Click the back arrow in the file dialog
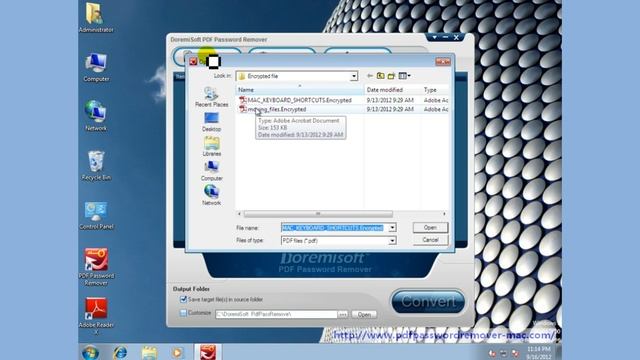Image resolution: width=640 pixels, height=360 pixels. 370,76
